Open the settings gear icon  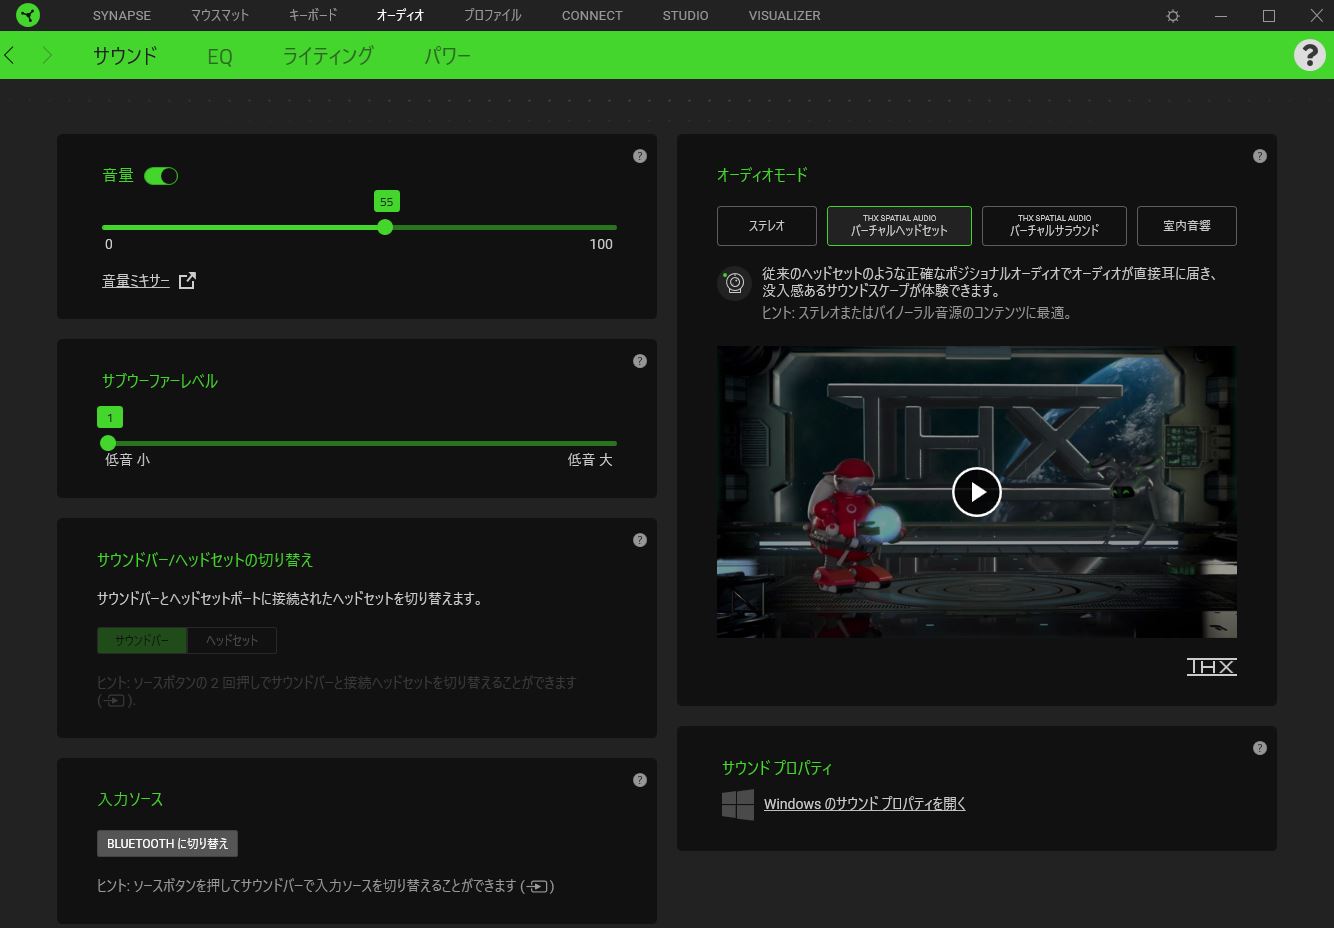pos(1173,16)
